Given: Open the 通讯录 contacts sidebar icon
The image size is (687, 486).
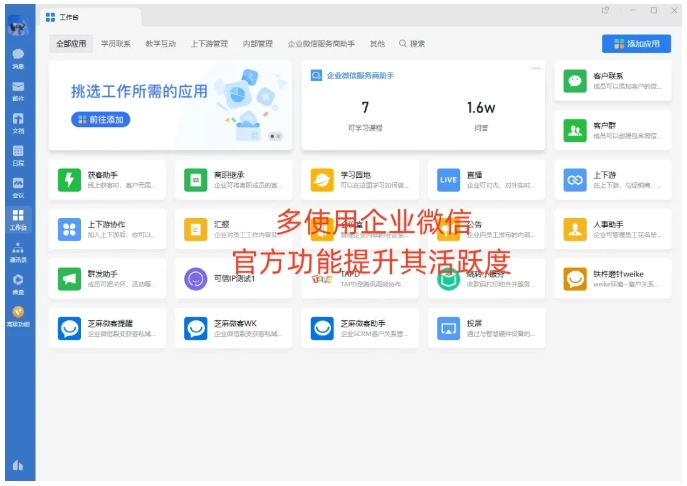Looking at the screenshot, I should 18,252.
